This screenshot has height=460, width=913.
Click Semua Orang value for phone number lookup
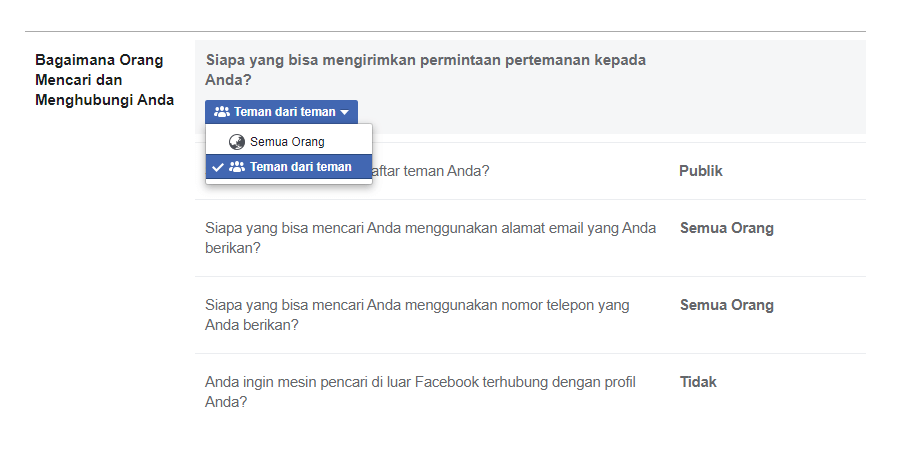[727, 305]
